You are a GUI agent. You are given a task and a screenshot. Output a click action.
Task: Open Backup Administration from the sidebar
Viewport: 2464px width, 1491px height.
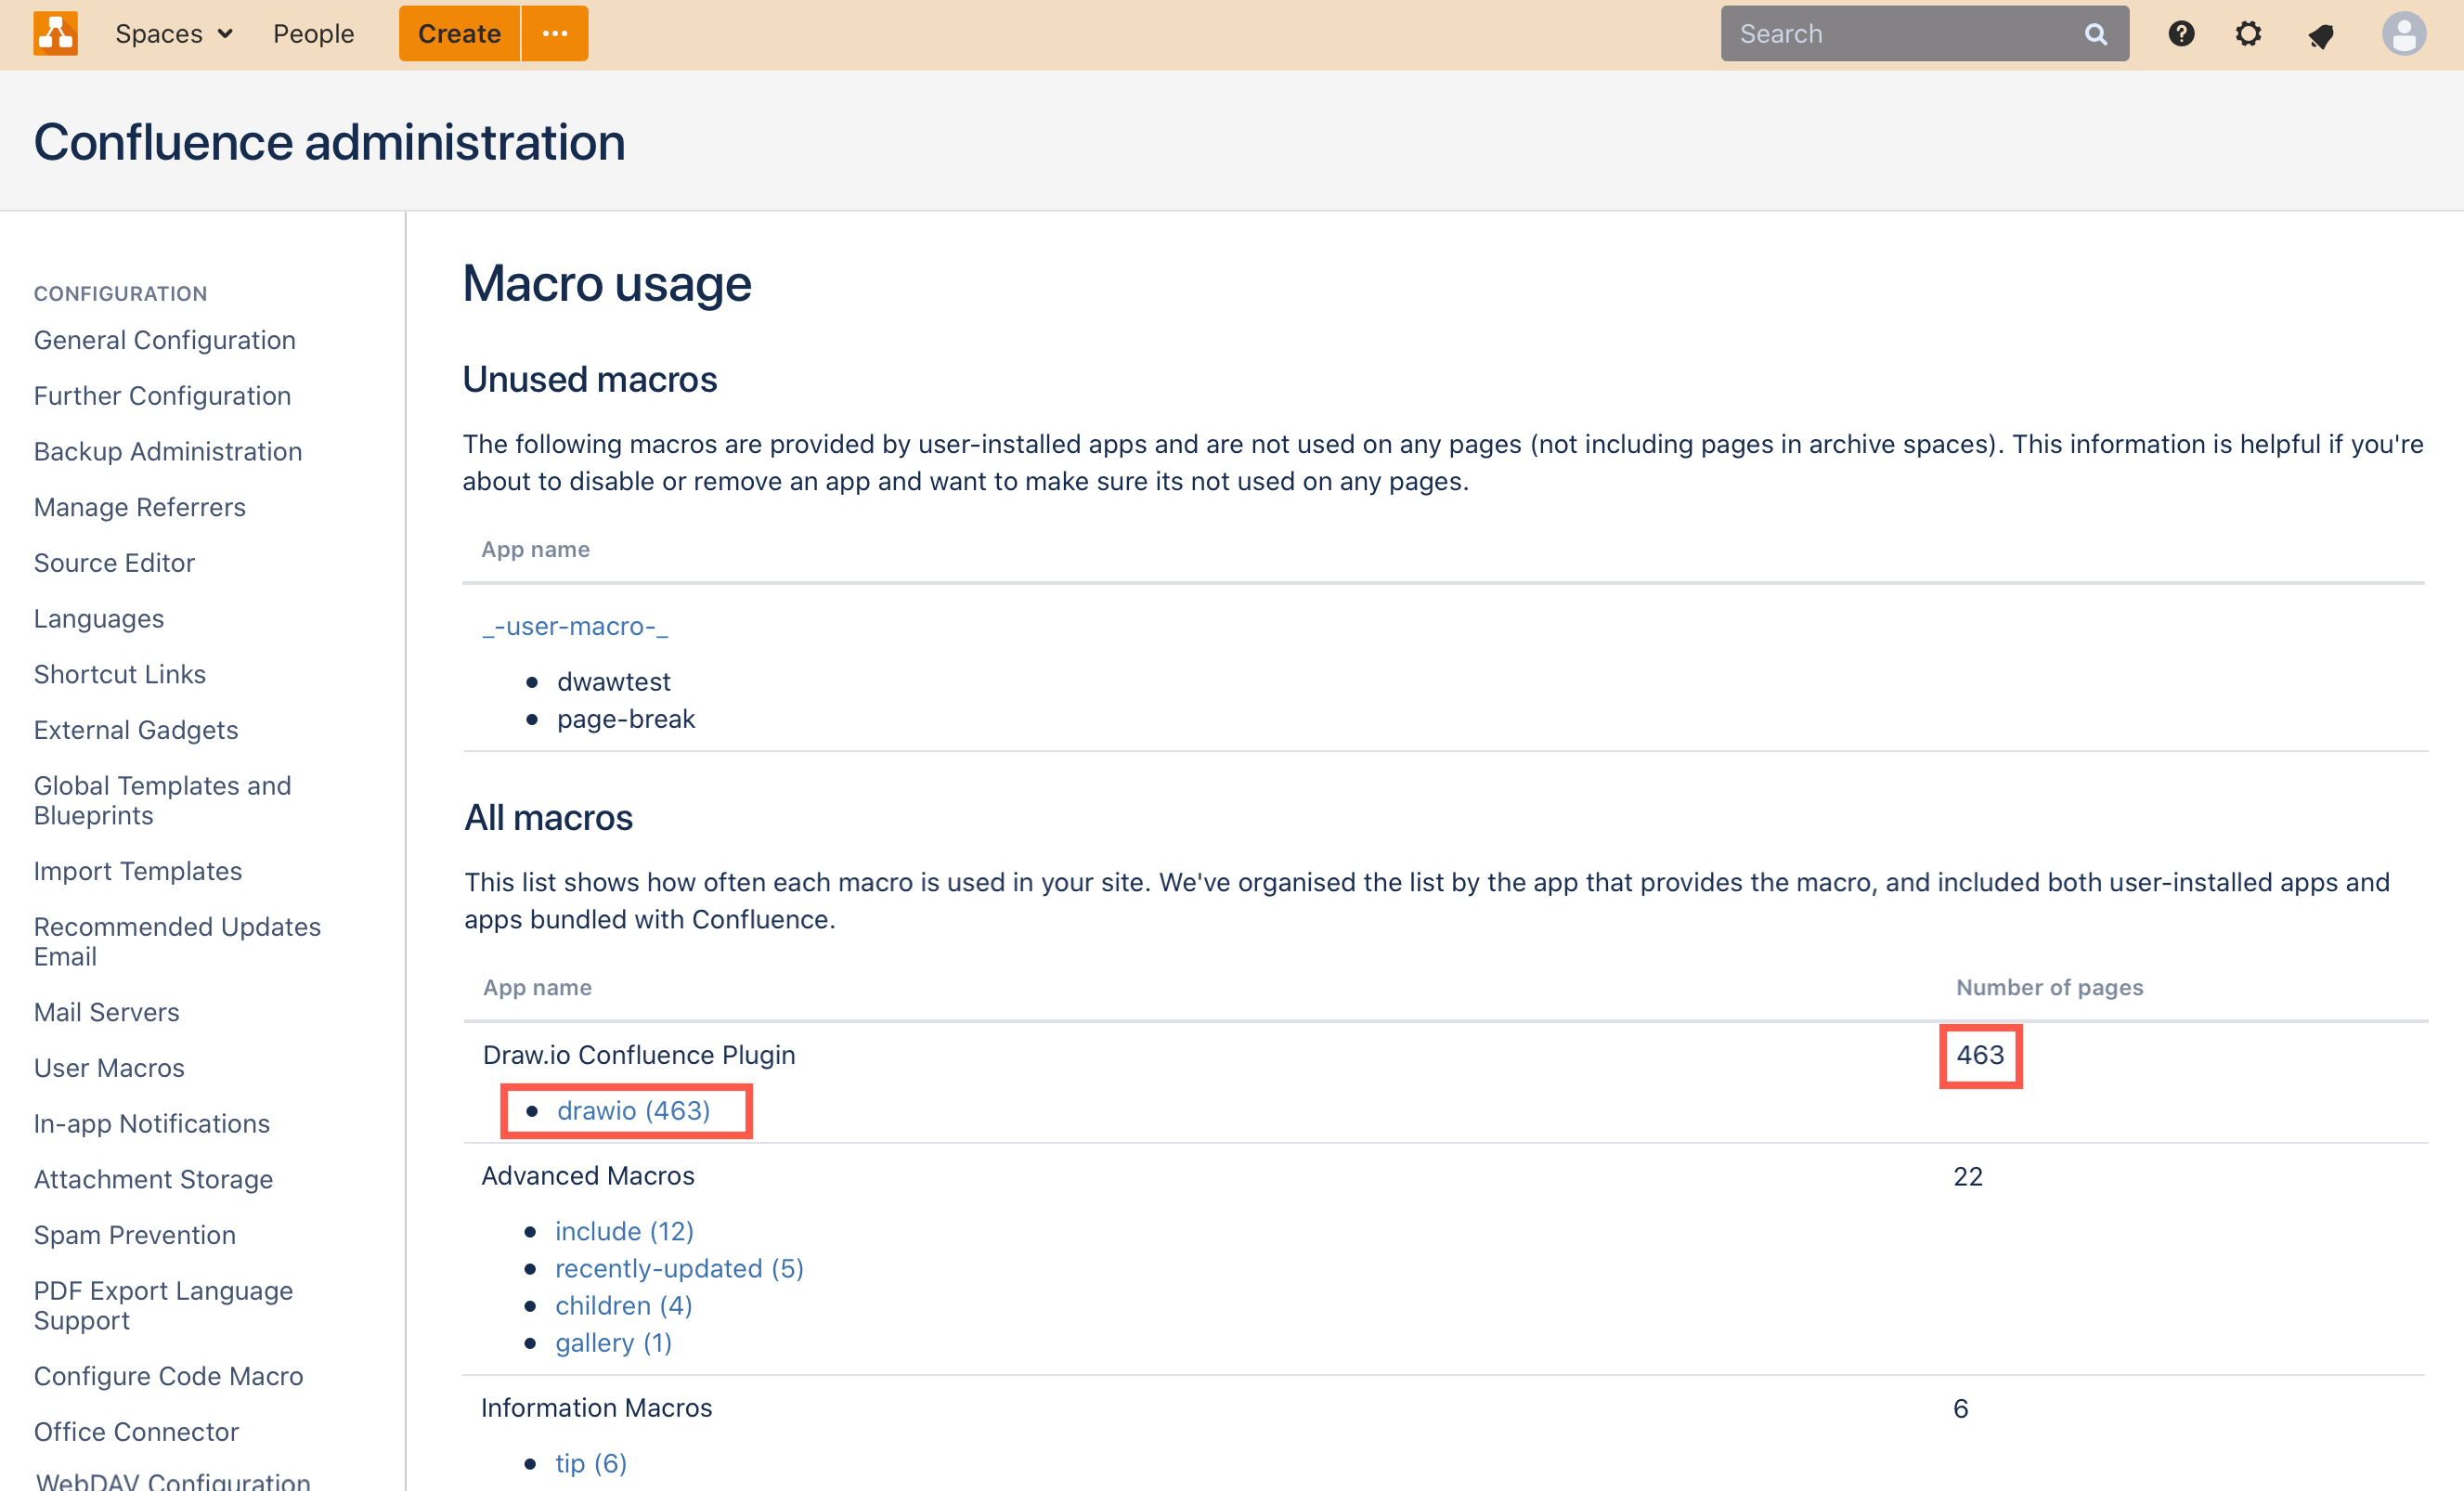point(168,451)
